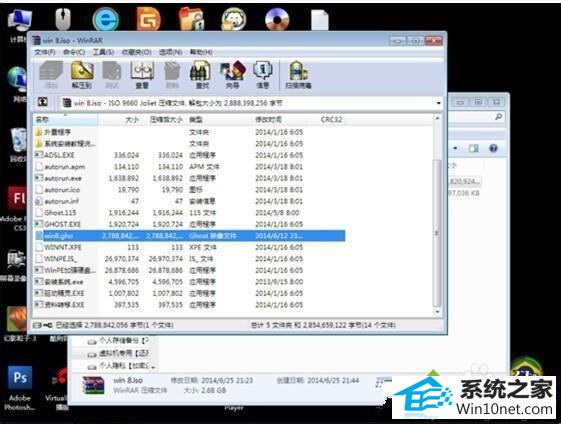Open the Help (帮助) menu
561x424 pixels.
(201, 52)
